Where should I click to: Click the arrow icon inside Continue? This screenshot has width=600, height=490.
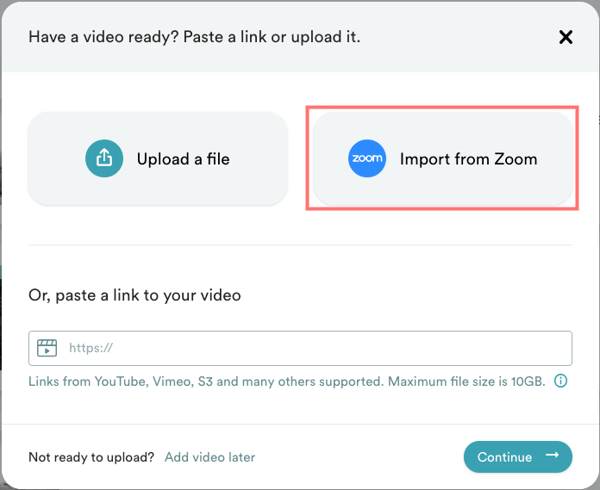tap(551, 457)
